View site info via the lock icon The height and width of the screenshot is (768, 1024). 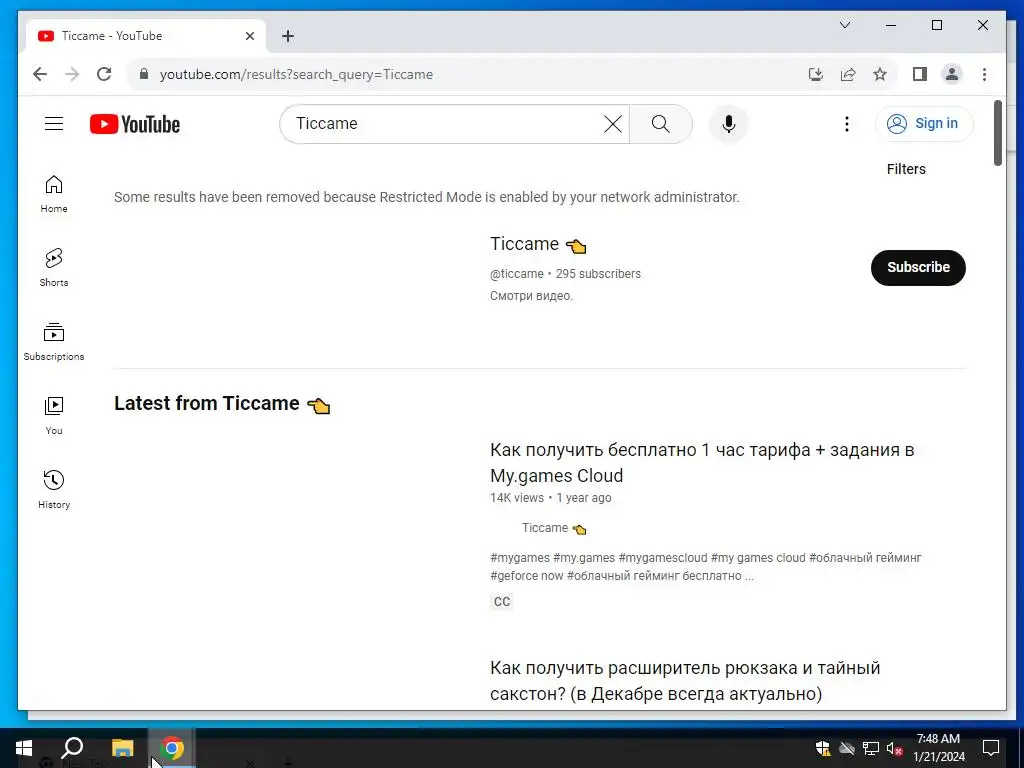144,74
